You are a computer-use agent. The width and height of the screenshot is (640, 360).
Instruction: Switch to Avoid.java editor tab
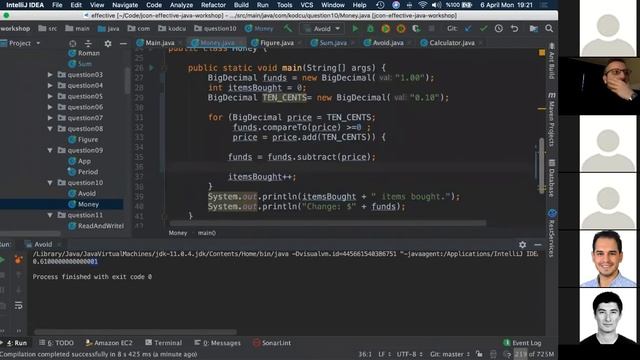[387, 43]
